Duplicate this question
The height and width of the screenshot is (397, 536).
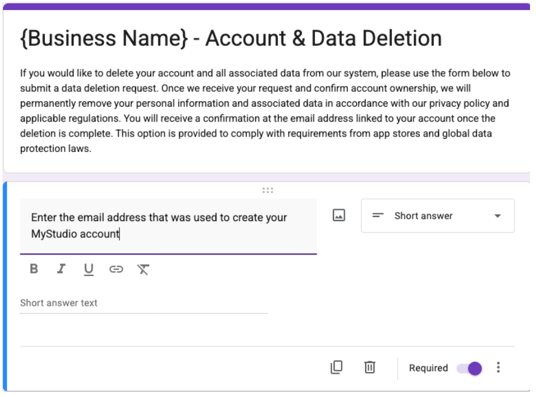pos(336,368)
